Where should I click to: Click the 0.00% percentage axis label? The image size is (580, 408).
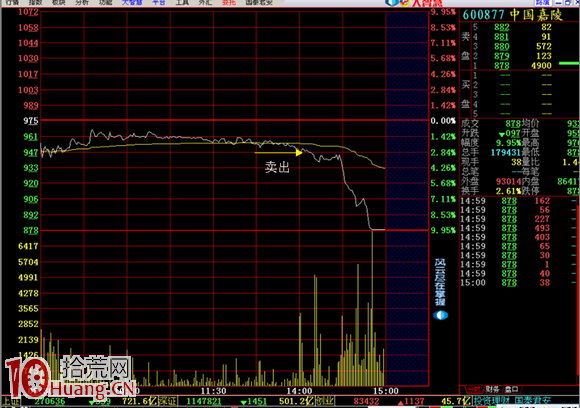pyautogui.click(x=443, y=121)
